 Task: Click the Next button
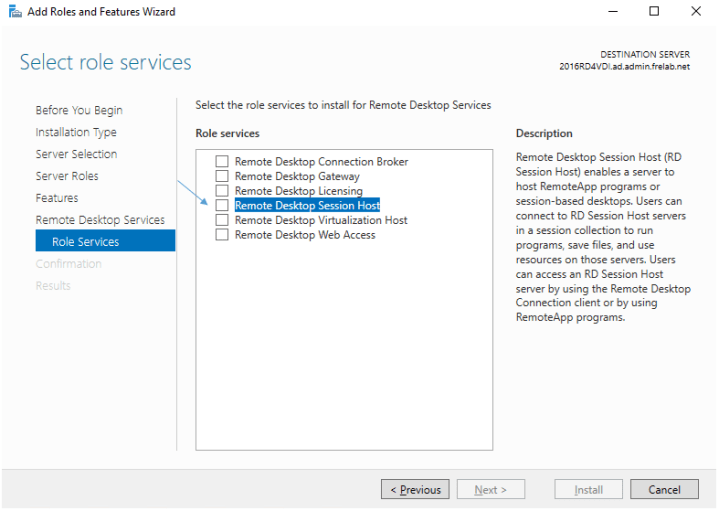(x=491, y=489)
